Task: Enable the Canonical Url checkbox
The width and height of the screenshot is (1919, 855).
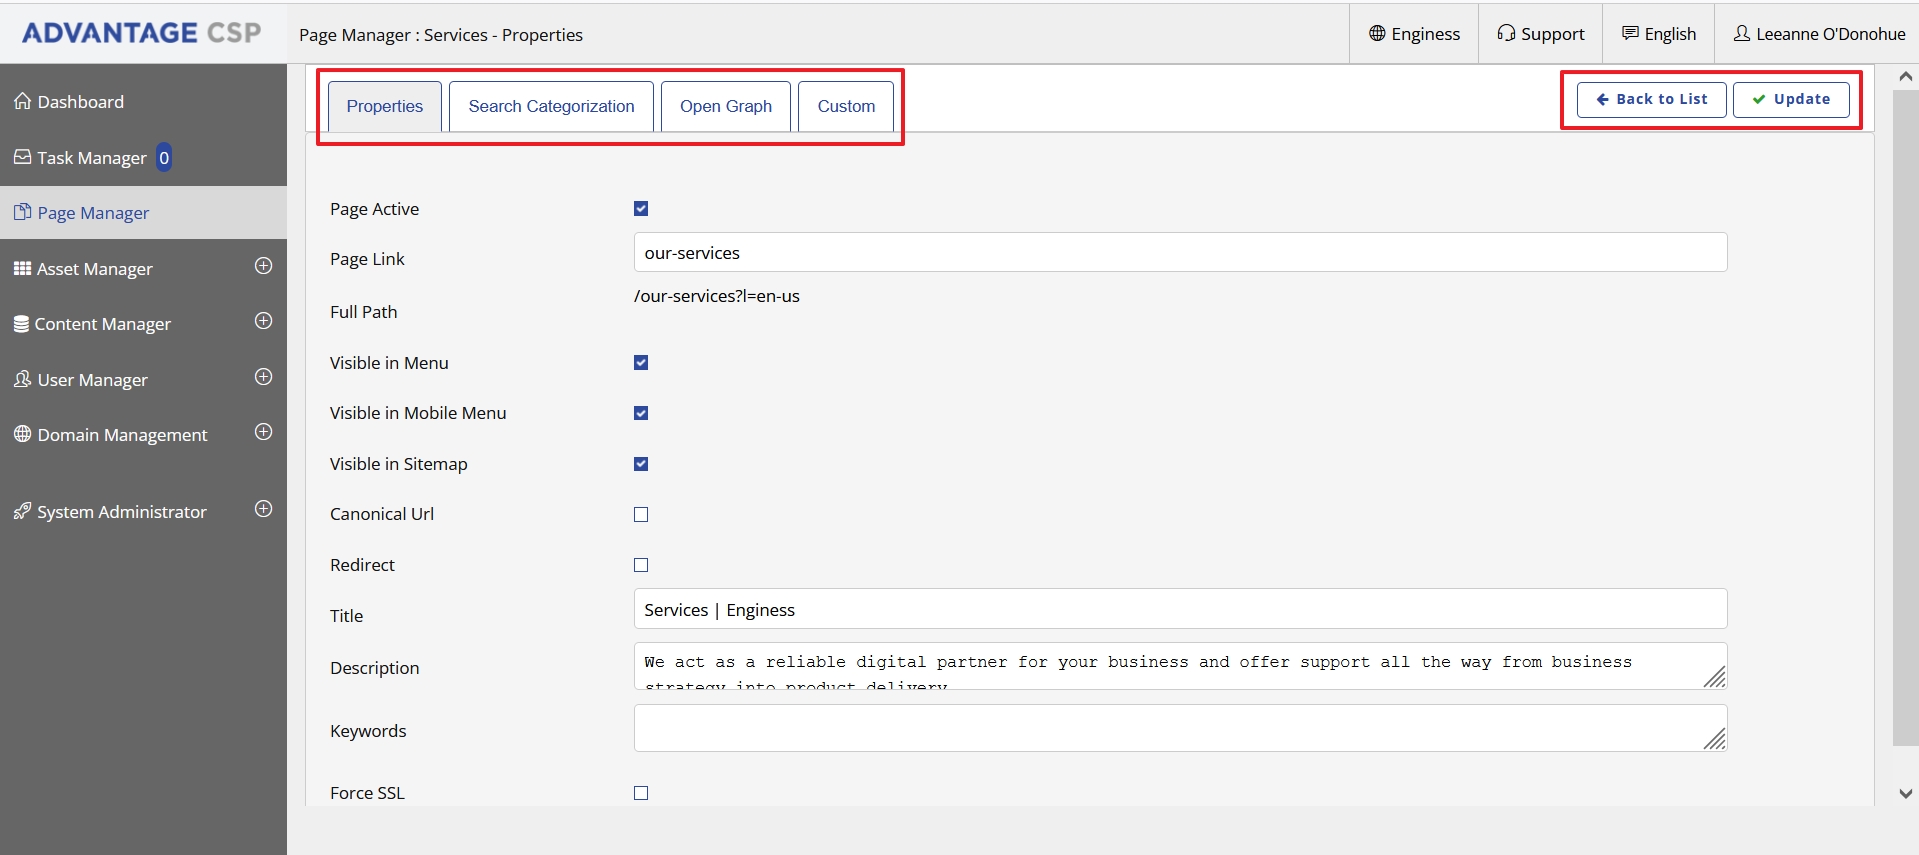Action: coord(641,514)
